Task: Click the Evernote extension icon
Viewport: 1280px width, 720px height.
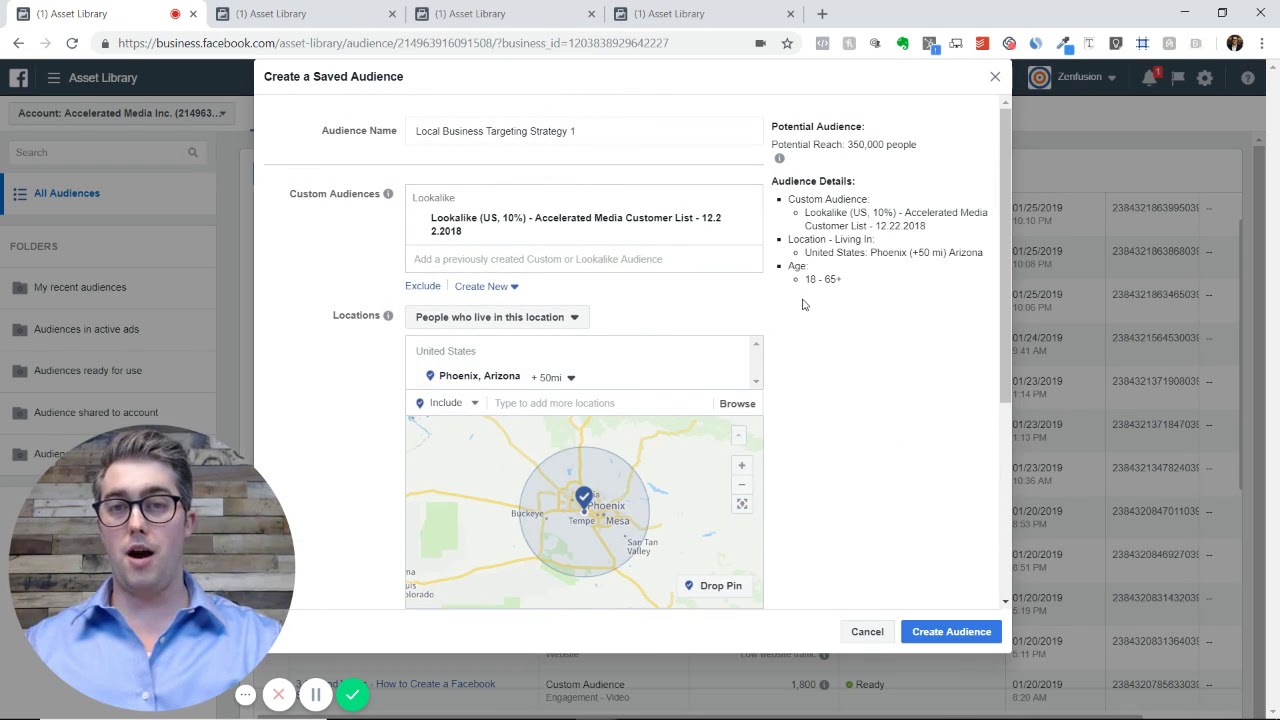Action: pos(903,44)
